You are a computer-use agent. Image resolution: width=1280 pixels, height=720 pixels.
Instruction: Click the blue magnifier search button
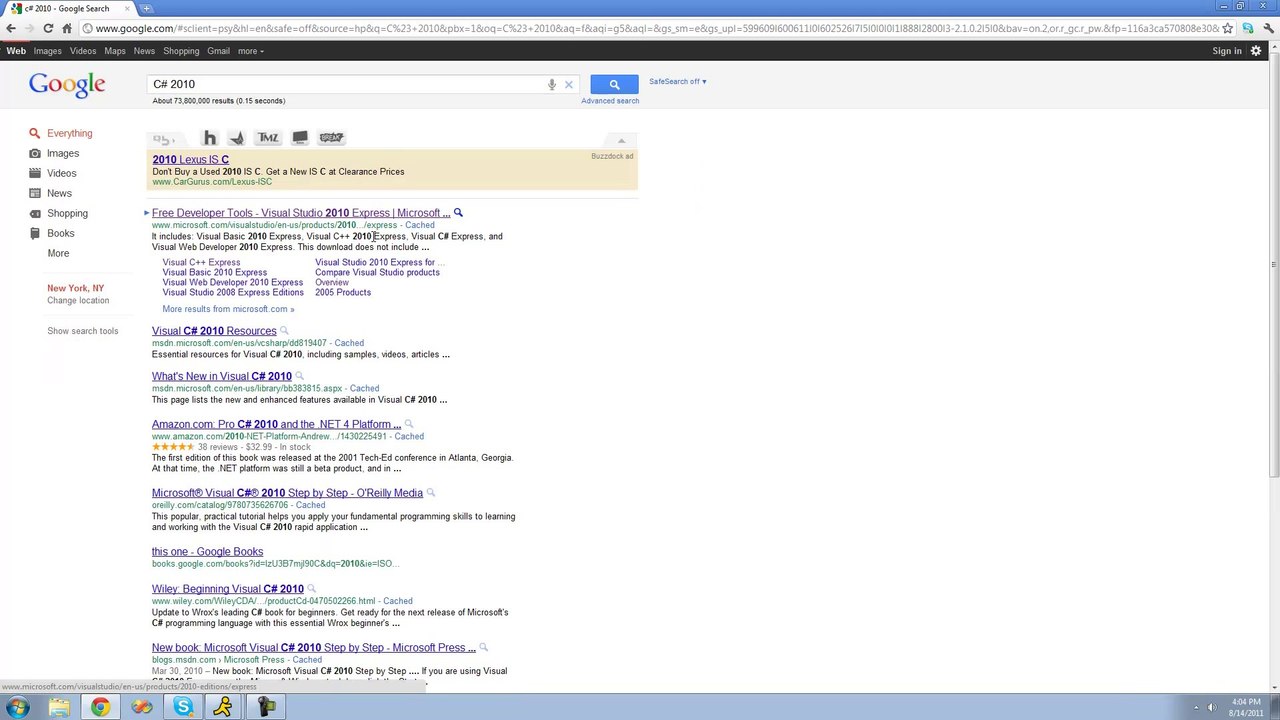tap(614, 84)
